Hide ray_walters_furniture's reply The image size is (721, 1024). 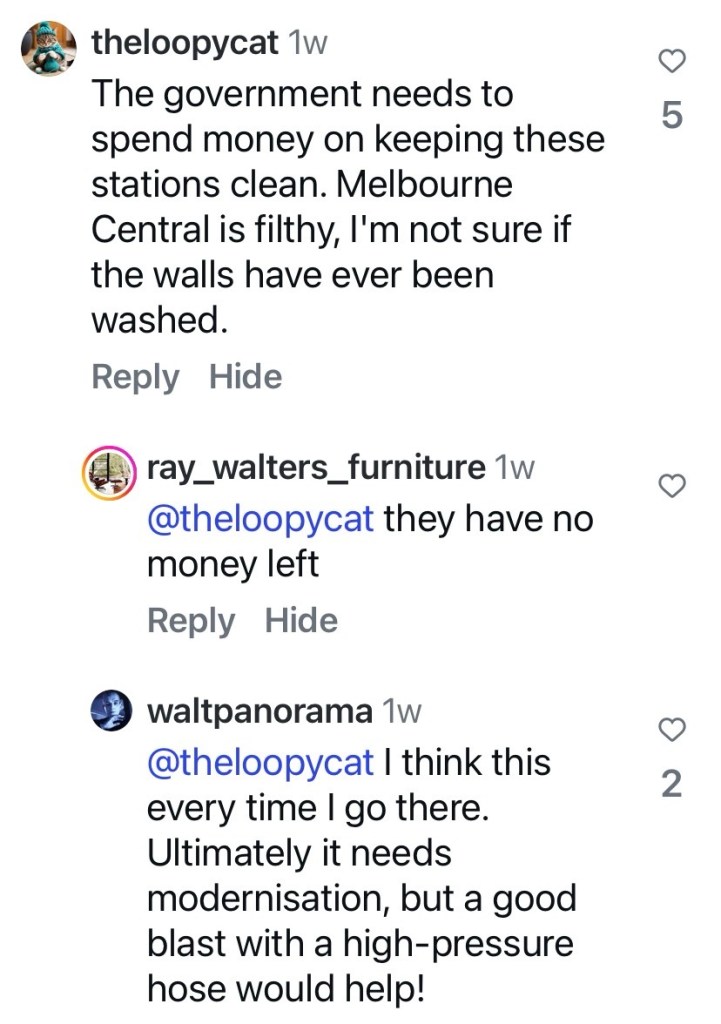pos(302,621)
